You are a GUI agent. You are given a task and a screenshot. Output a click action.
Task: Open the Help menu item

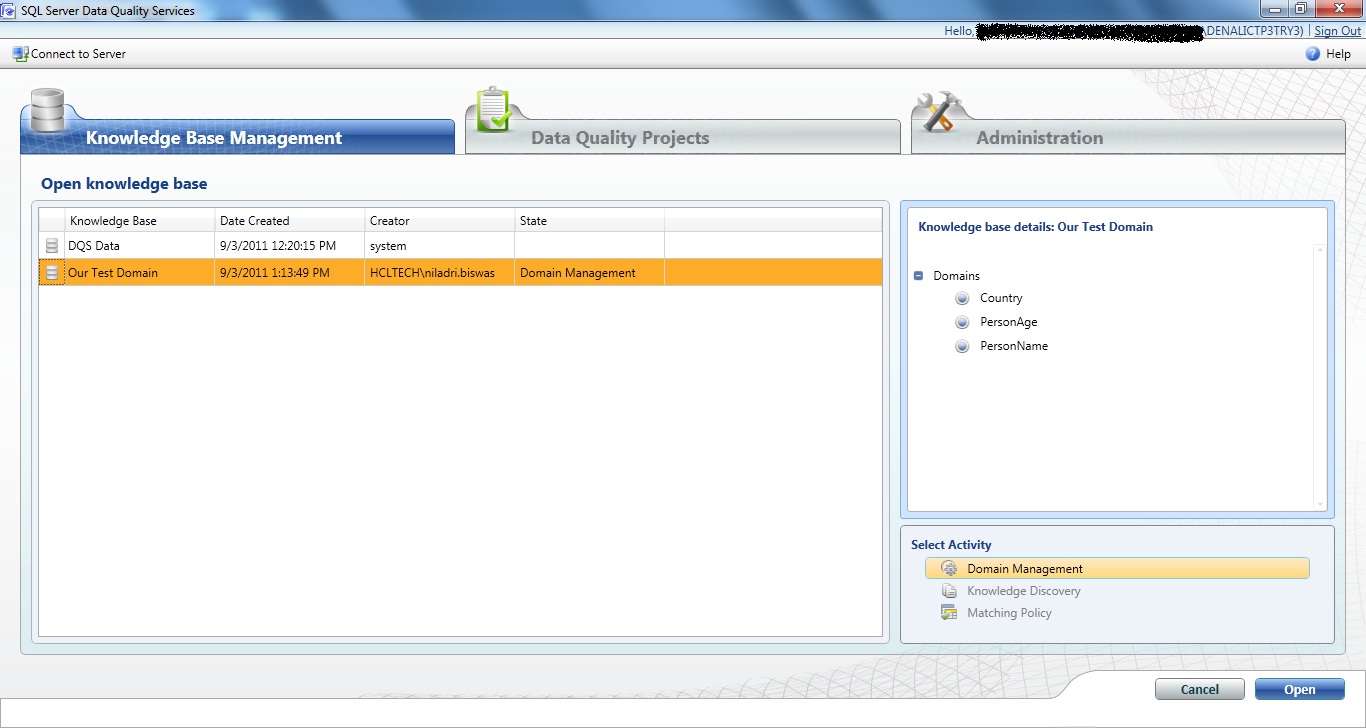[x=1338, y=54]
